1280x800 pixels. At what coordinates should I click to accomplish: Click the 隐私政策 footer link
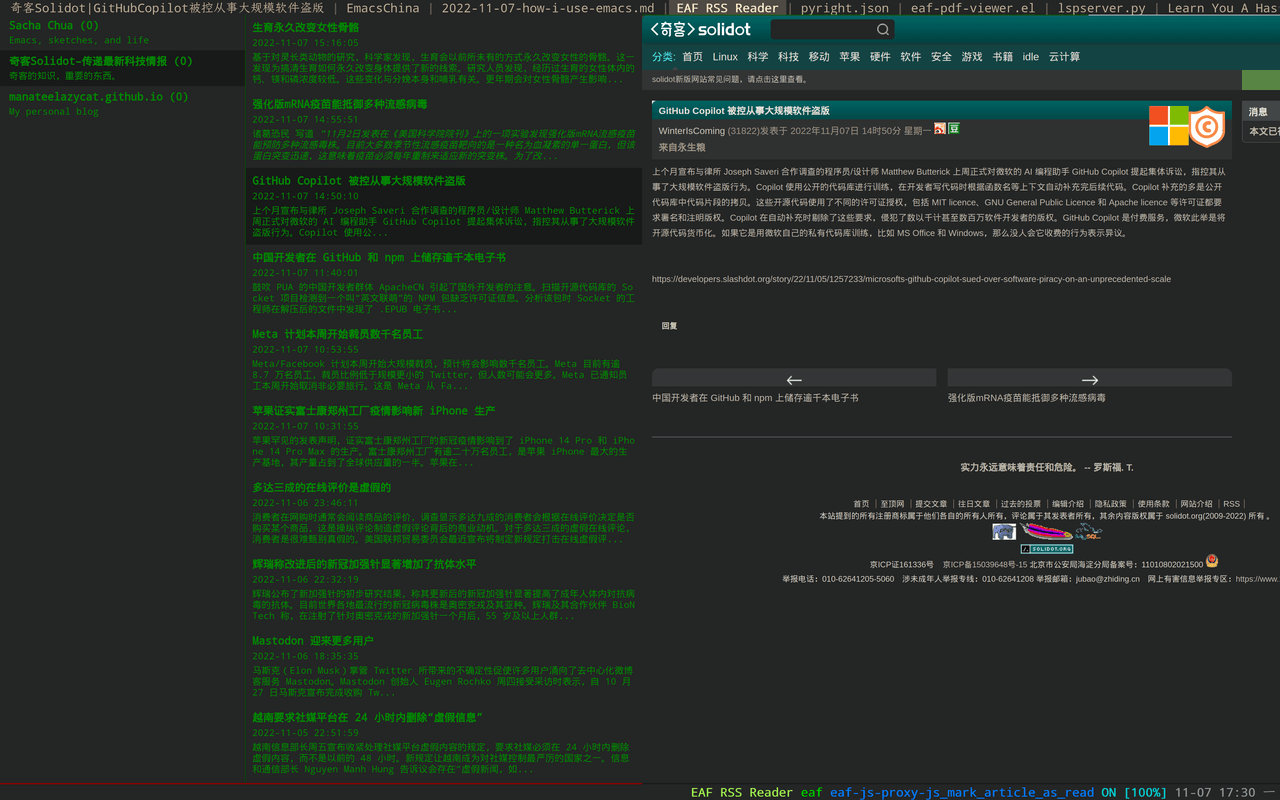(1110, 504)
